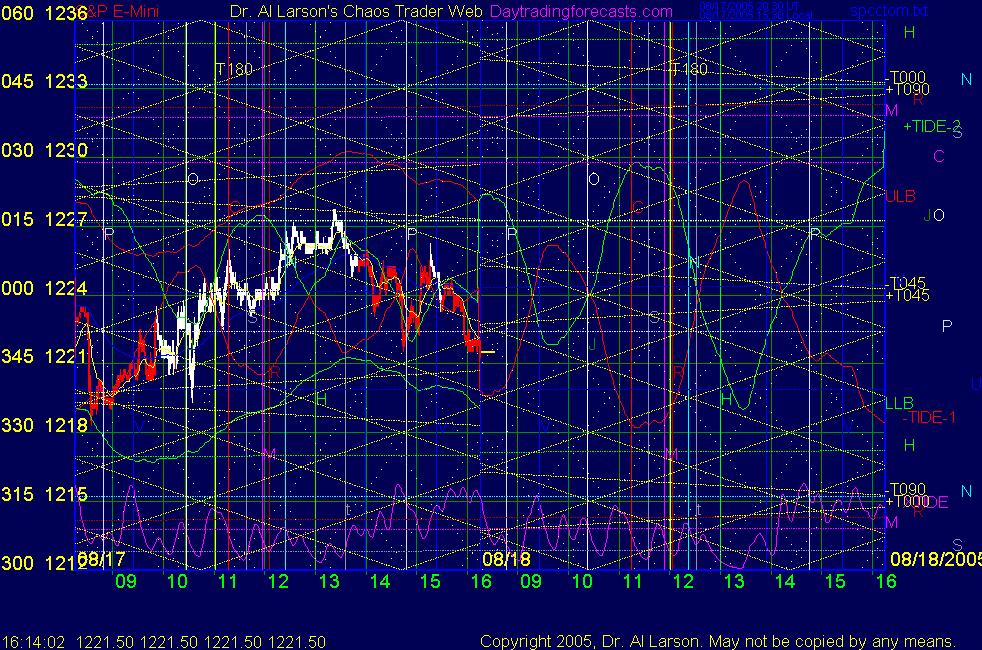Click the "+T045" line label

click(907, 296)
